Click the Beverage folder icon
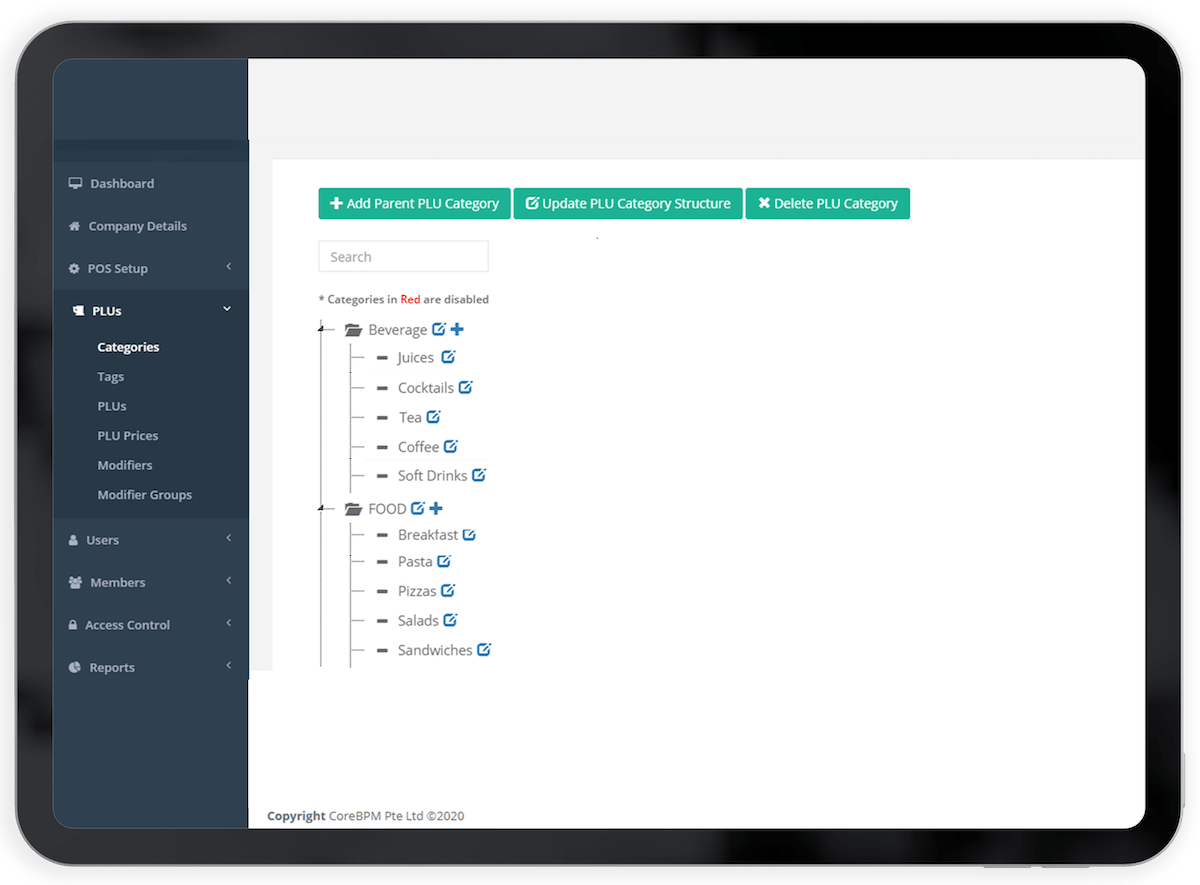The width and height of the screenshot is (1200, 885). click(x=353, y=330)
